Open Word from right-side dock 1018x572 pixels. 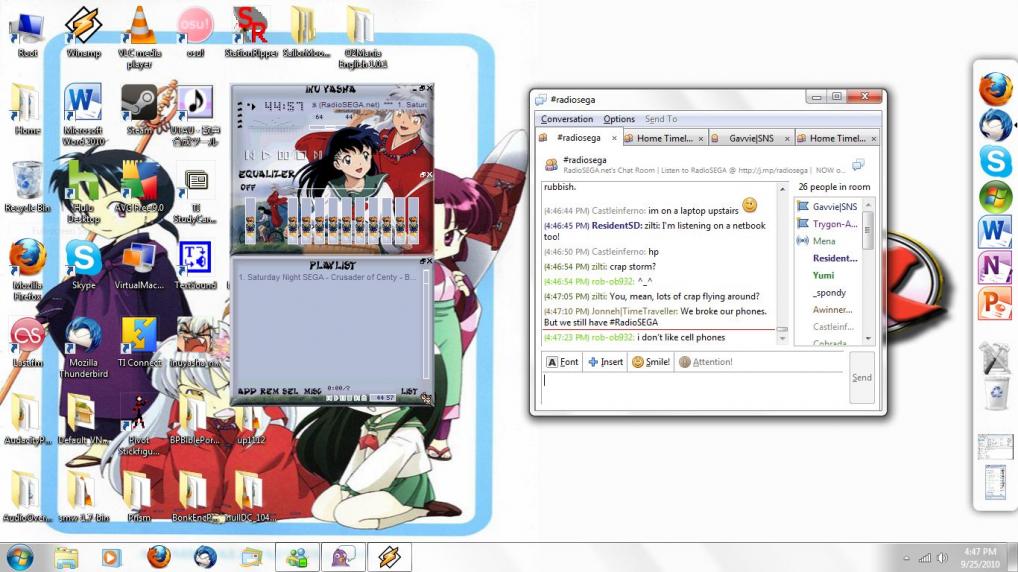(995, 232)
